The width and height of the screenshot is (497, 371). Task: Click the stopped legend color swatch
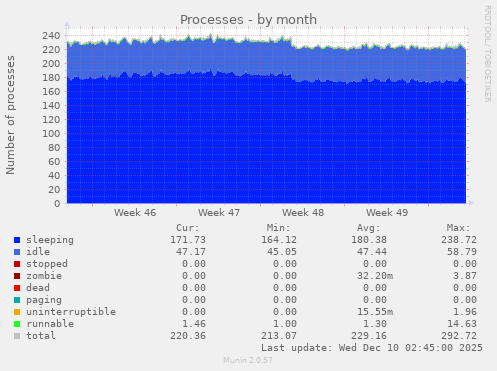tap(17, 264)
